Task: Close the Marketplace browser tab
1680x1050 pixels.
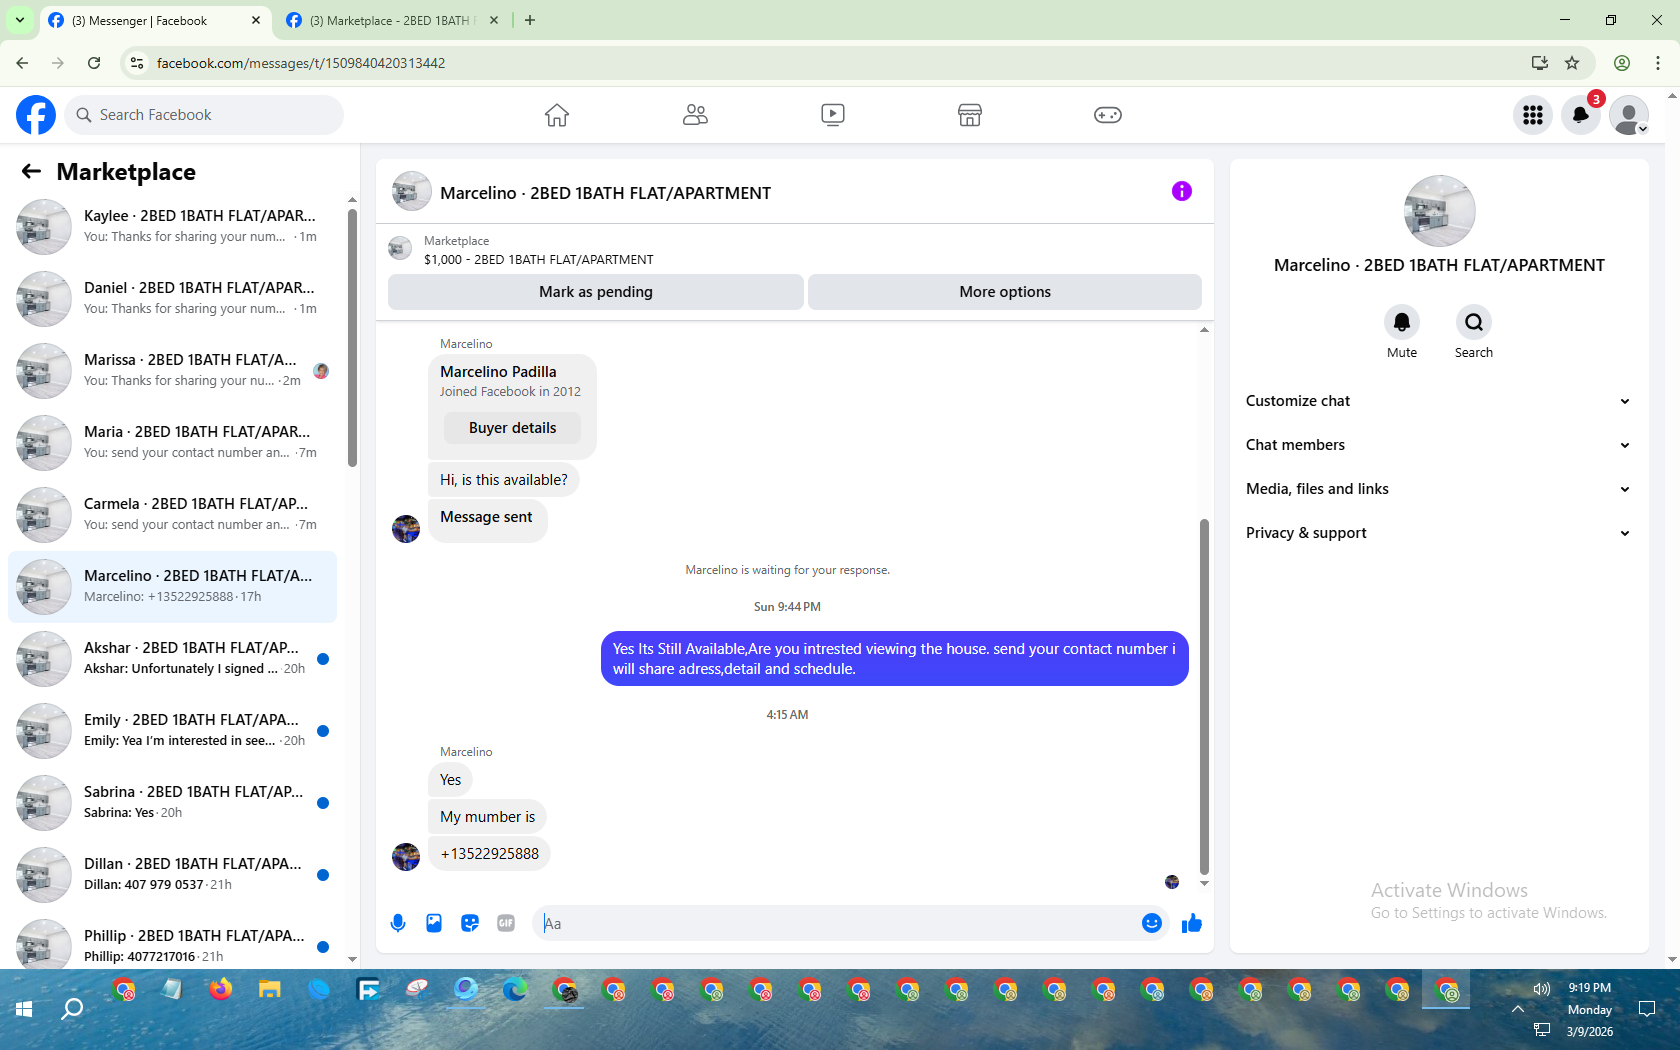Action: [494, 20]
